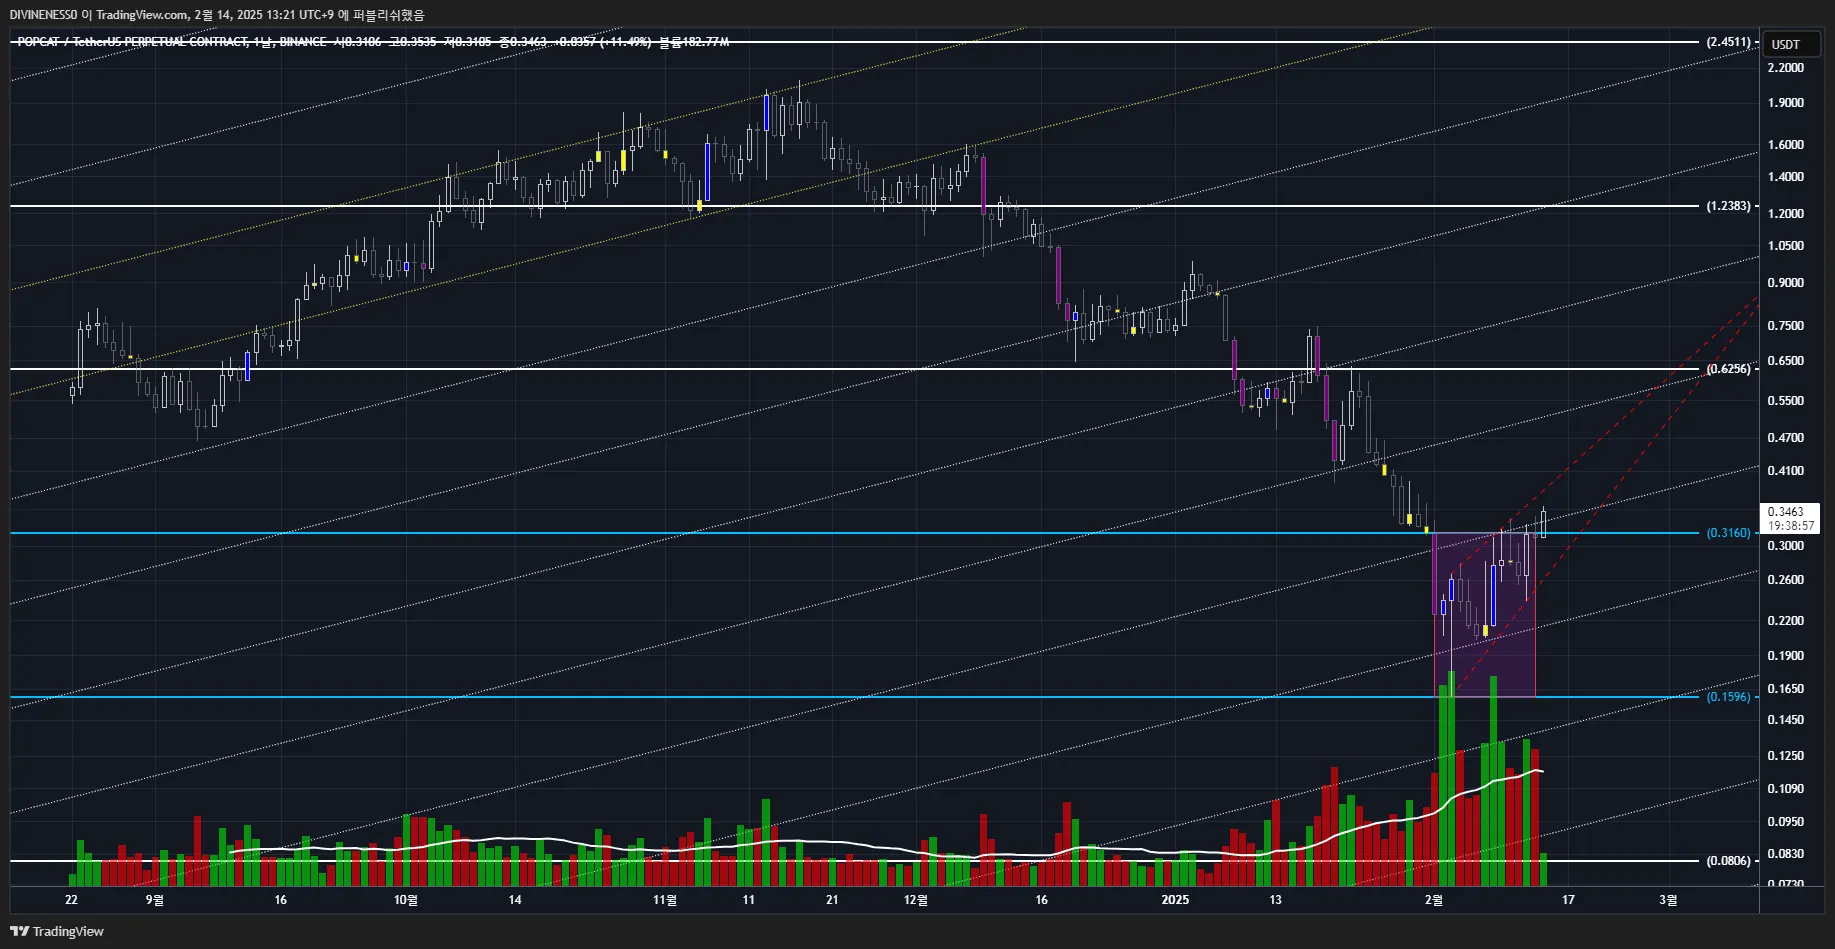Click the 0.1900 price axis label
This screenshot has width=1835, height=949.
[1786, 656]
